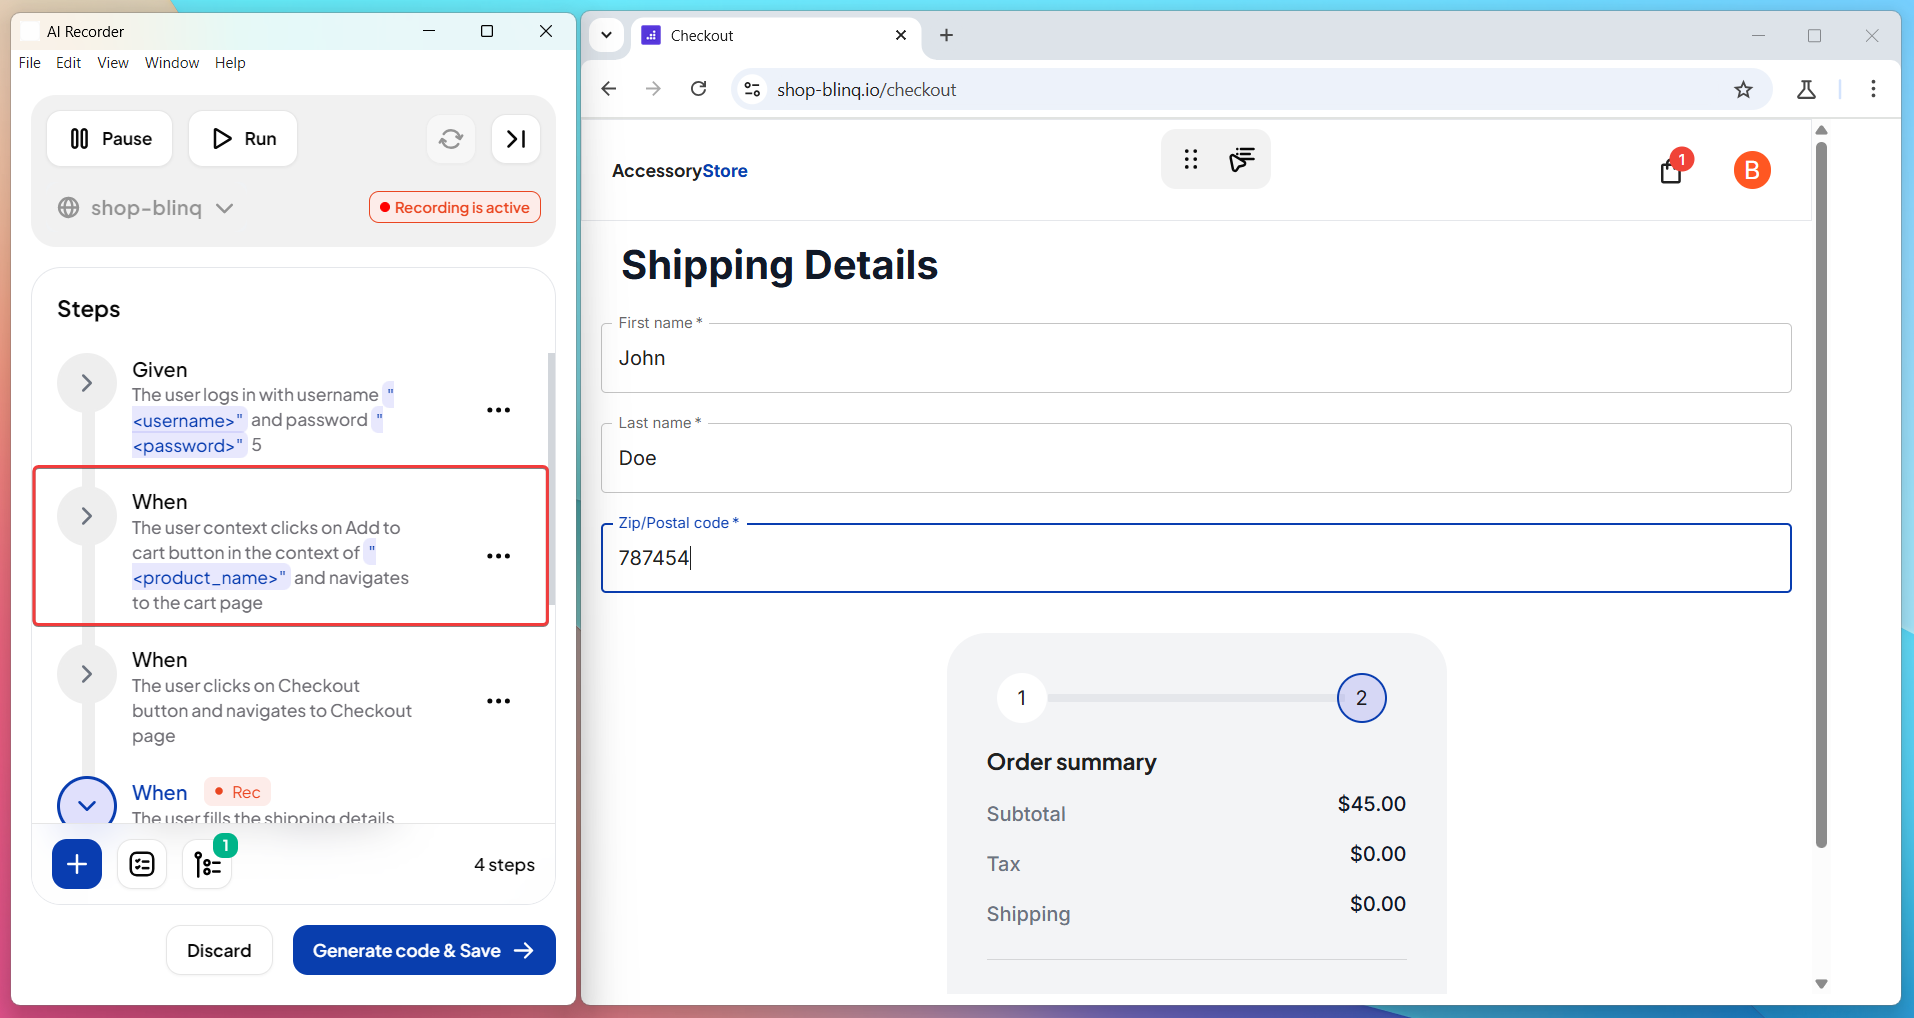Click the checklist icon next to plus button
This screenshot has width=1914, height=1018.
pyautogui.click(x=142, y=864)
